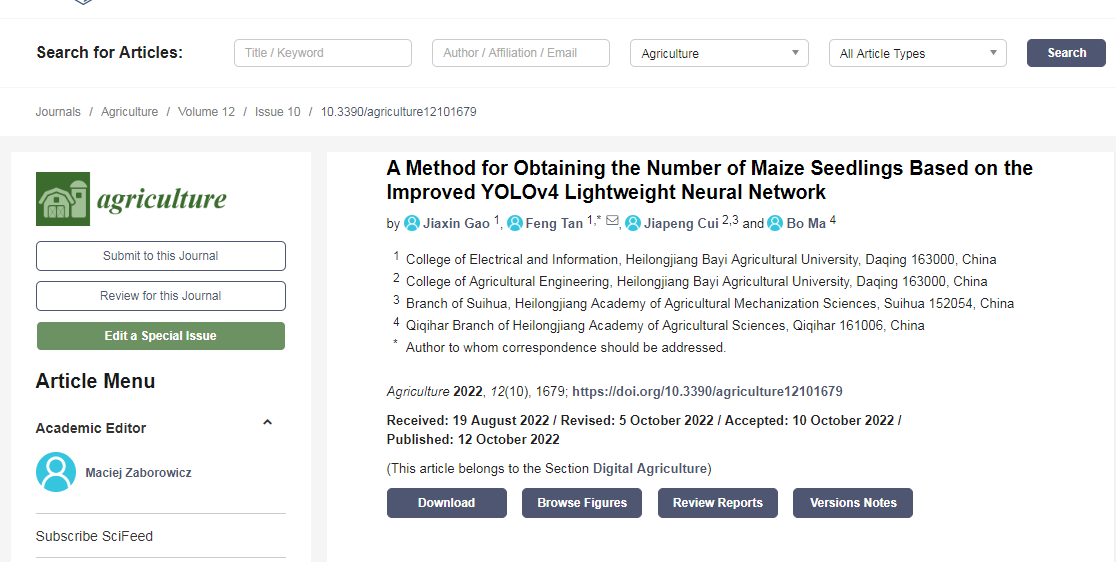Click Bo Ma's author profile icon

(x=775, y=223)
